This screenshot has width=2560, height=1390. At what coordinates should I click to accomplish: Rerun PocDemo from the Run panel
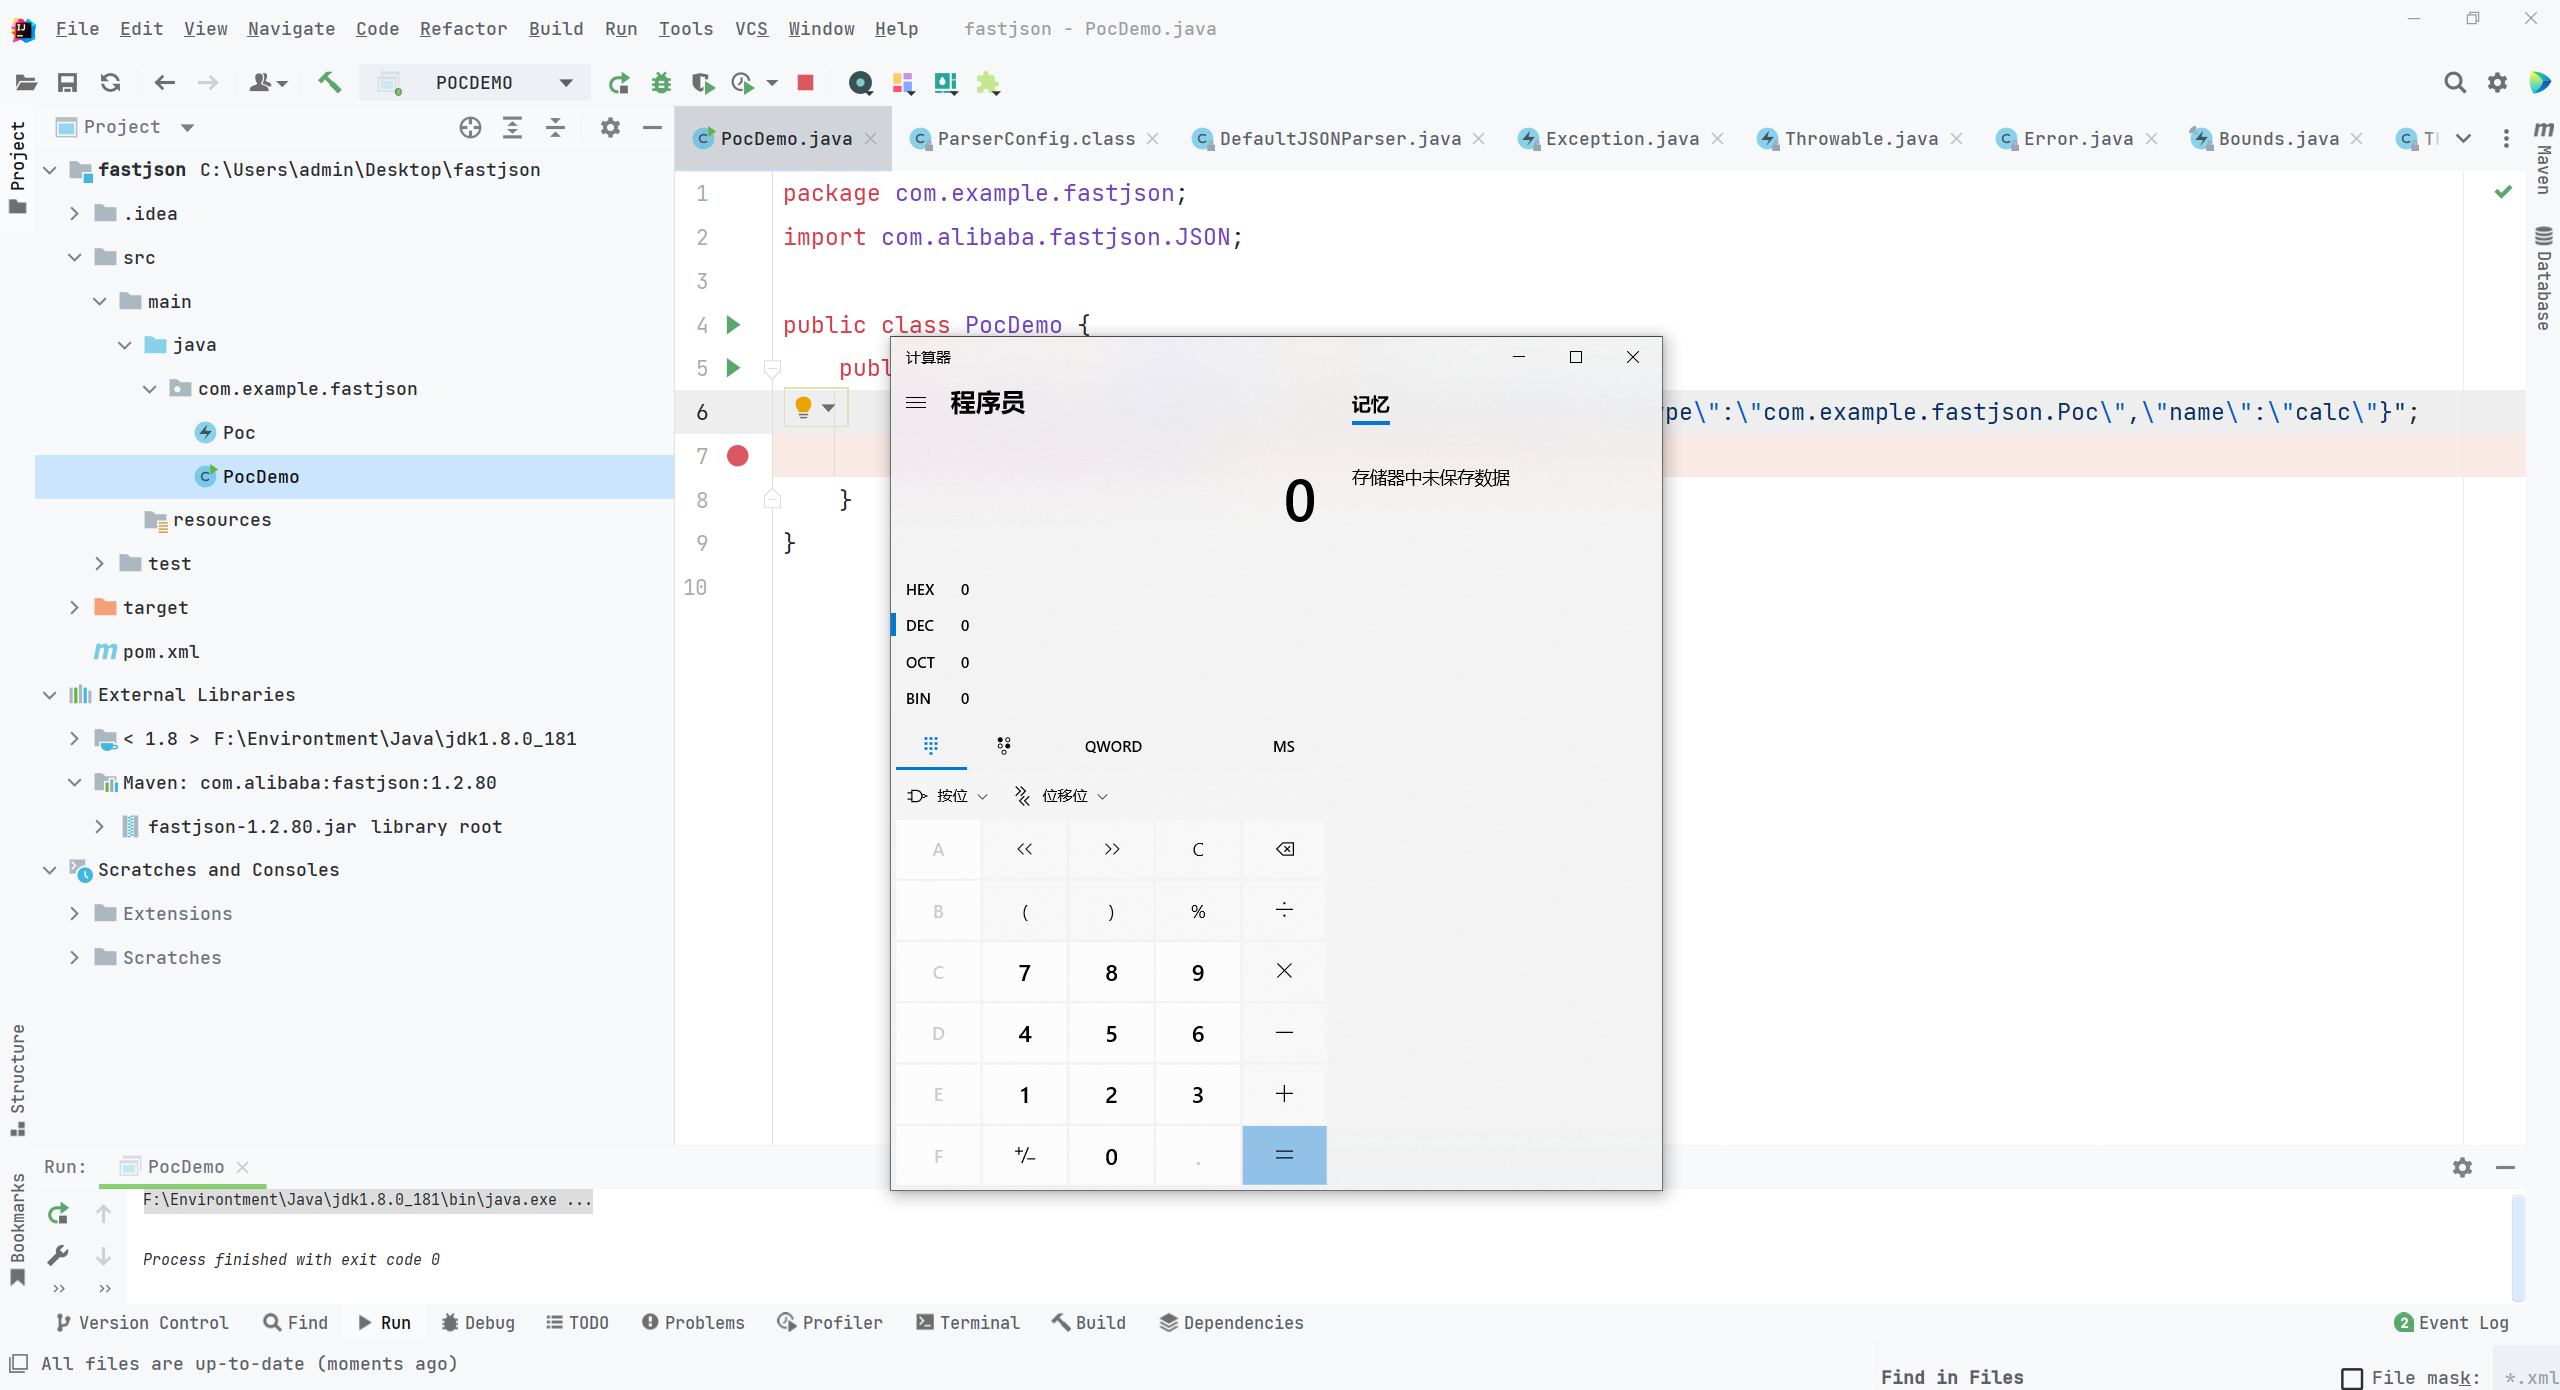pos(57,1213)
